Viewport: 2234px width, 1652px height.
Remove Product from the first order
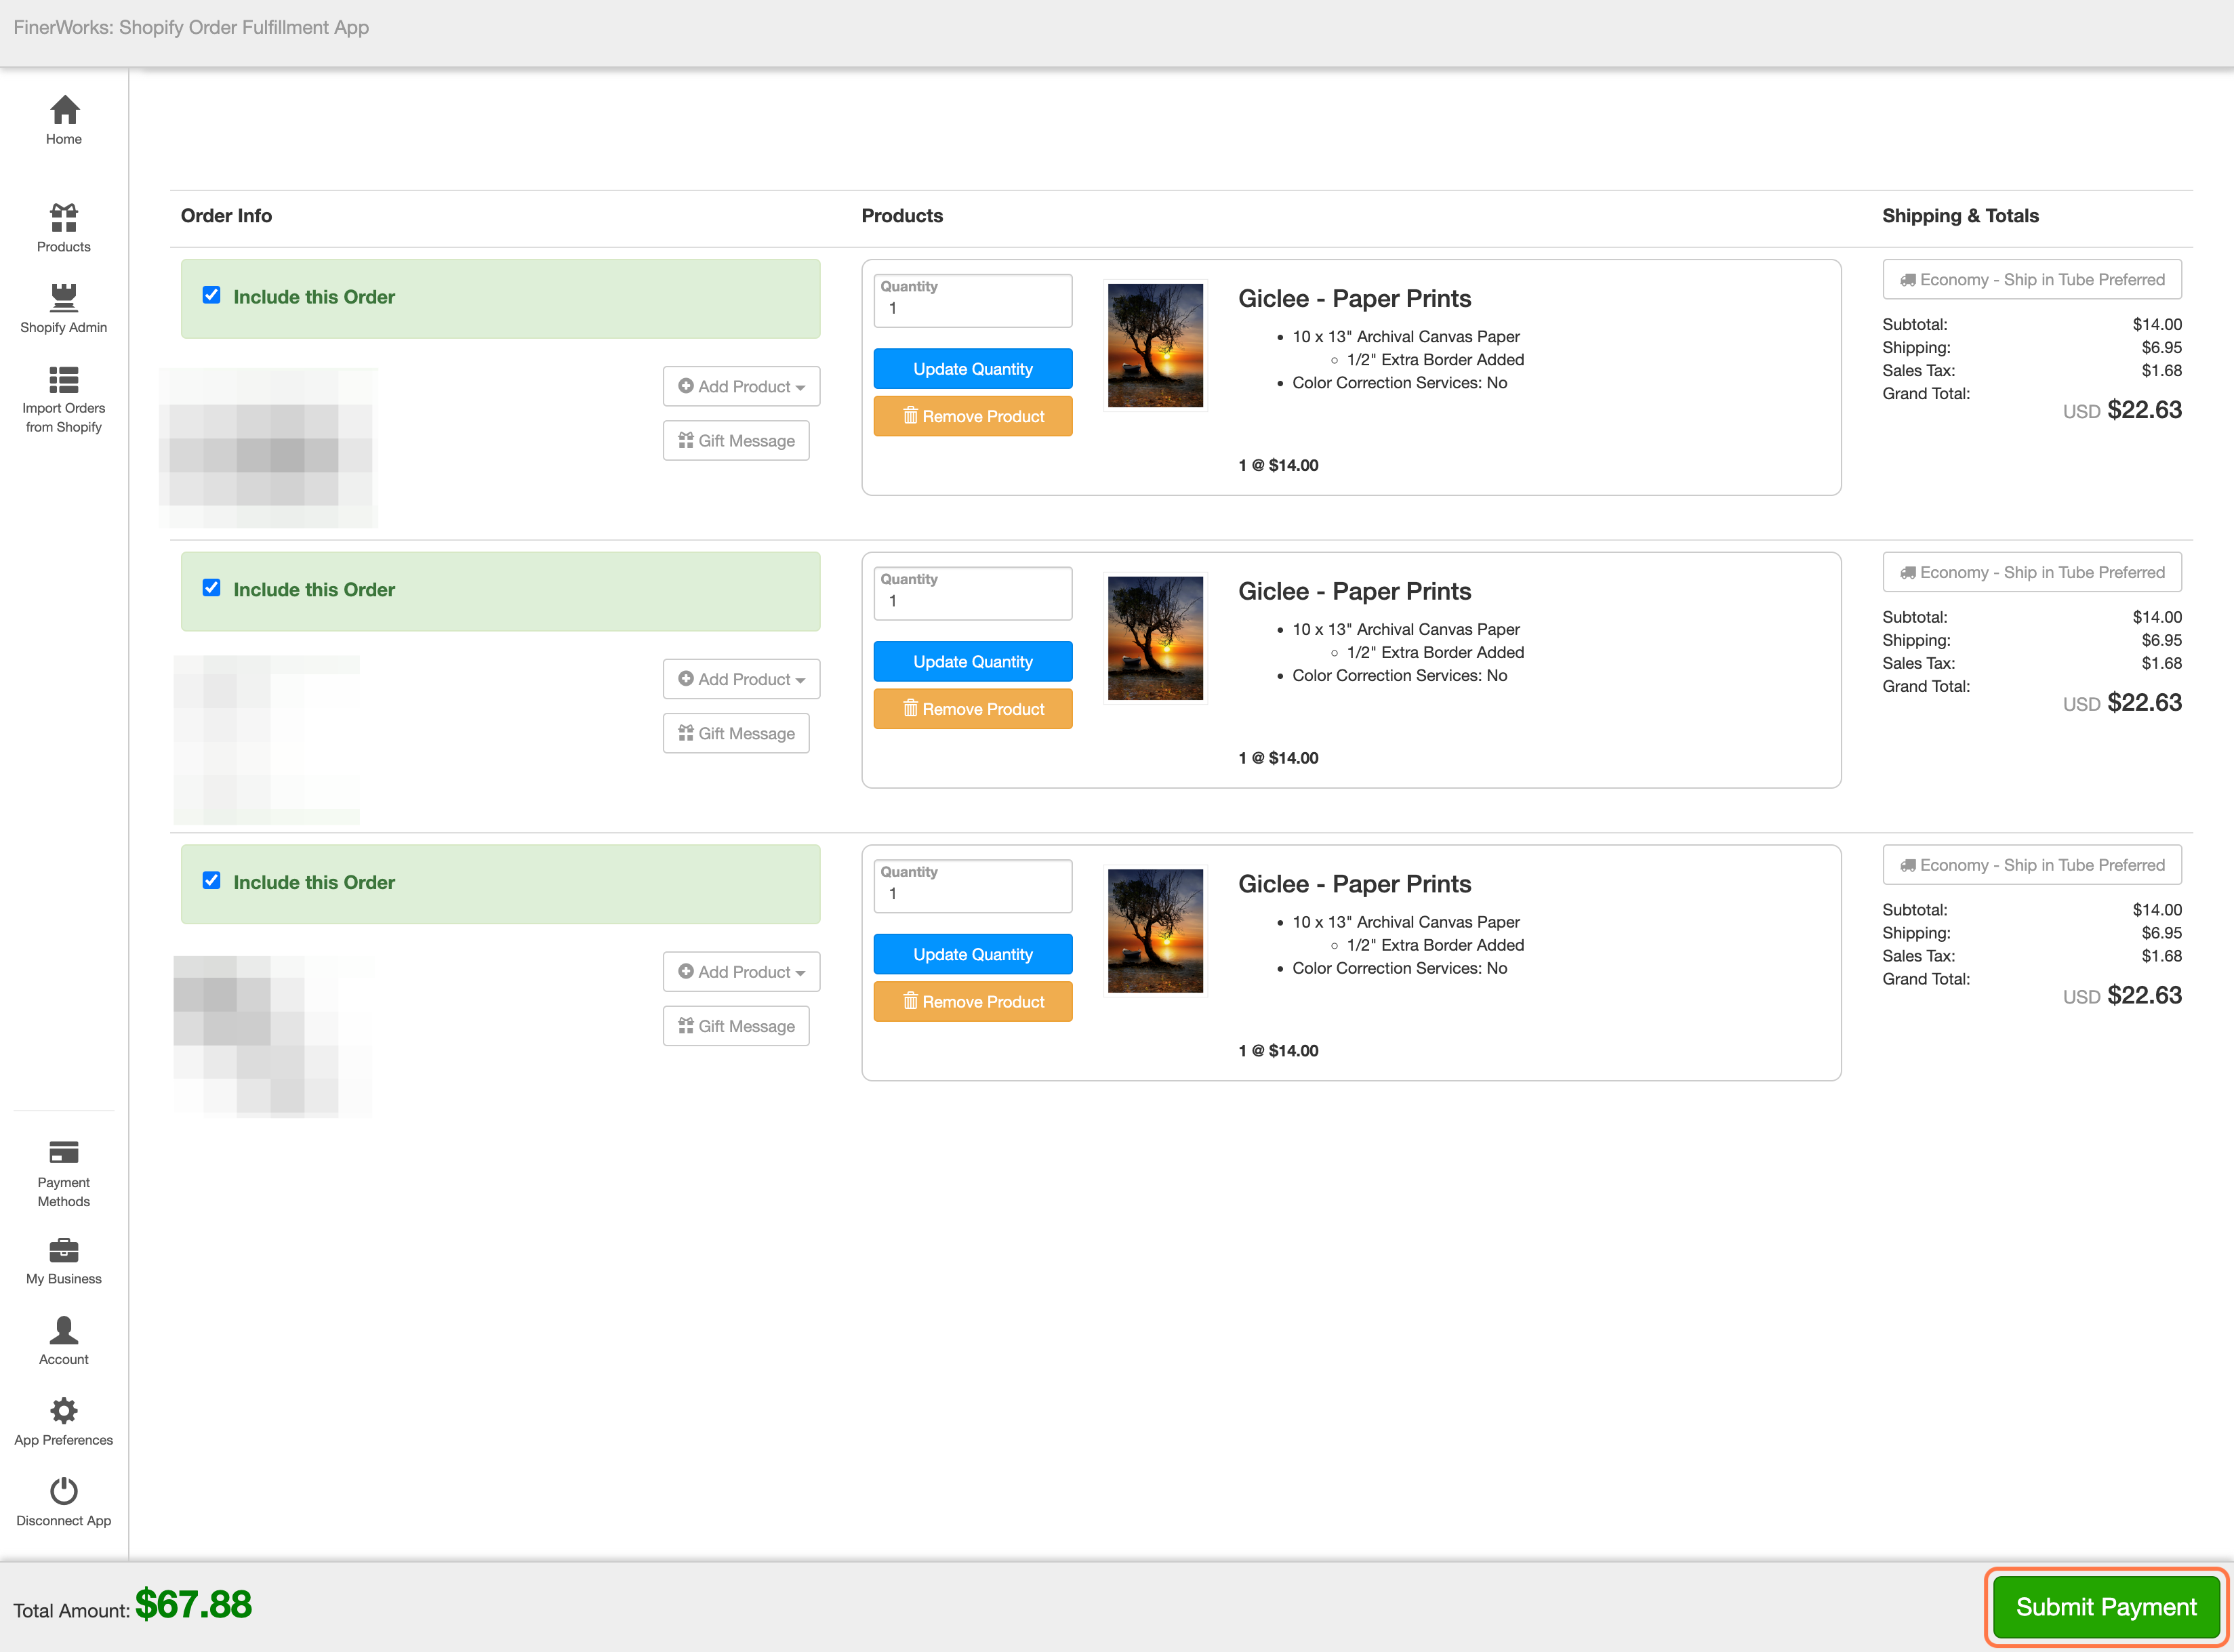coord(973,417)
